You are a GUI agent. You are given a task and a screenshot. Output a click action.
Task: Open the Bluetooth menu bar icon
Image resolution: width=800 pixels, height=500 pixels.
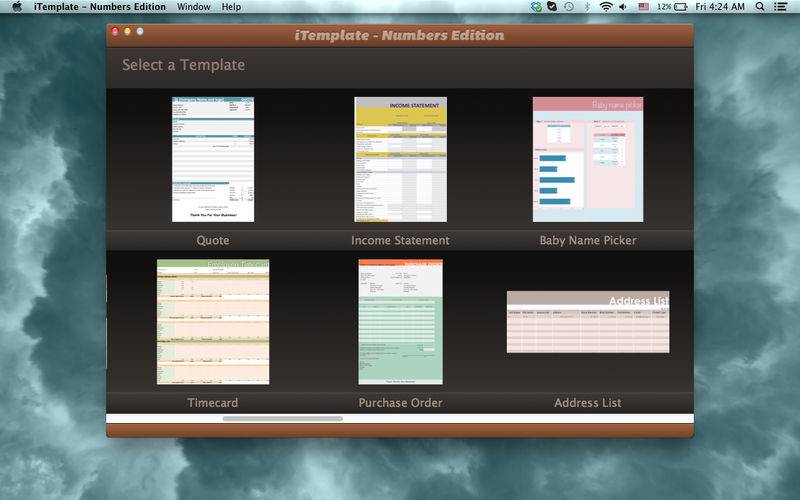click(587, 7)
